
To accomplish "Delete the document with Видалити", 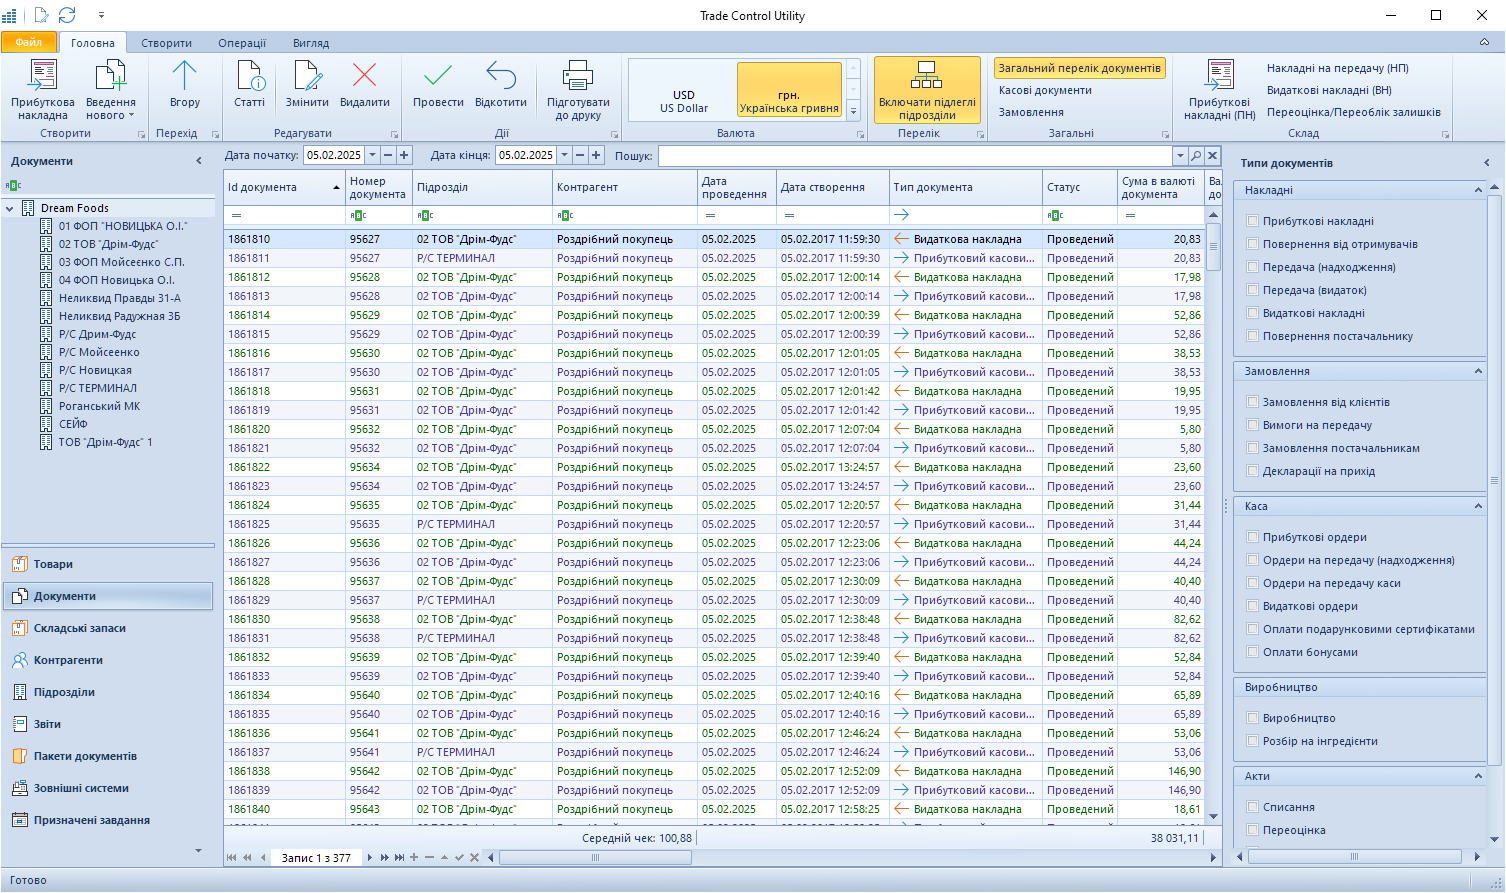I will [x=364, y=84].
